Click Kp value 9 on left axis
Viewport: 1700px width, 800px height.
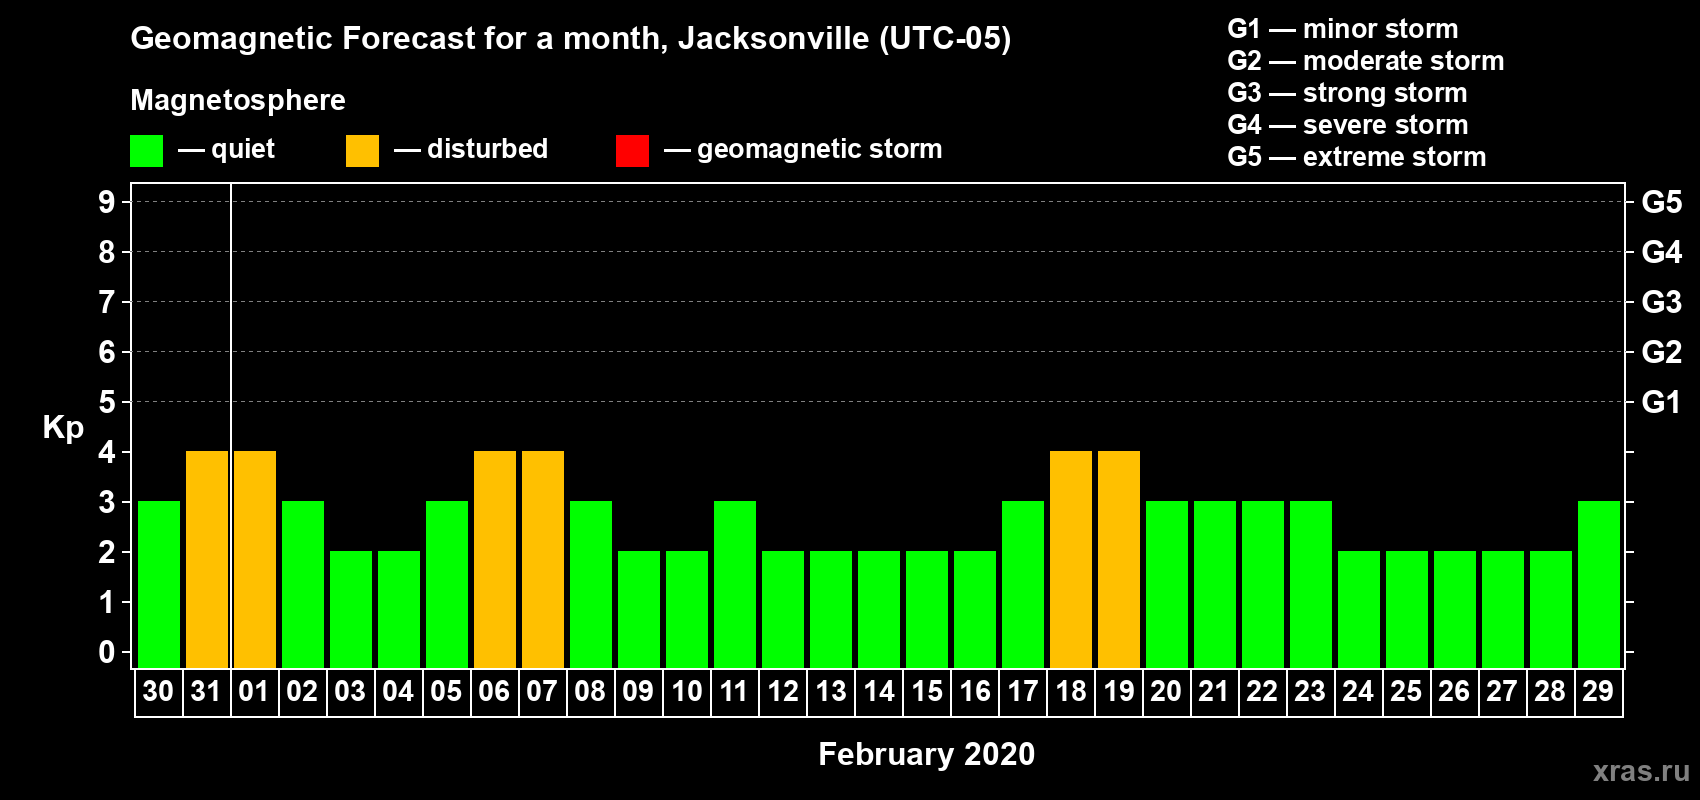click(107, 202)
